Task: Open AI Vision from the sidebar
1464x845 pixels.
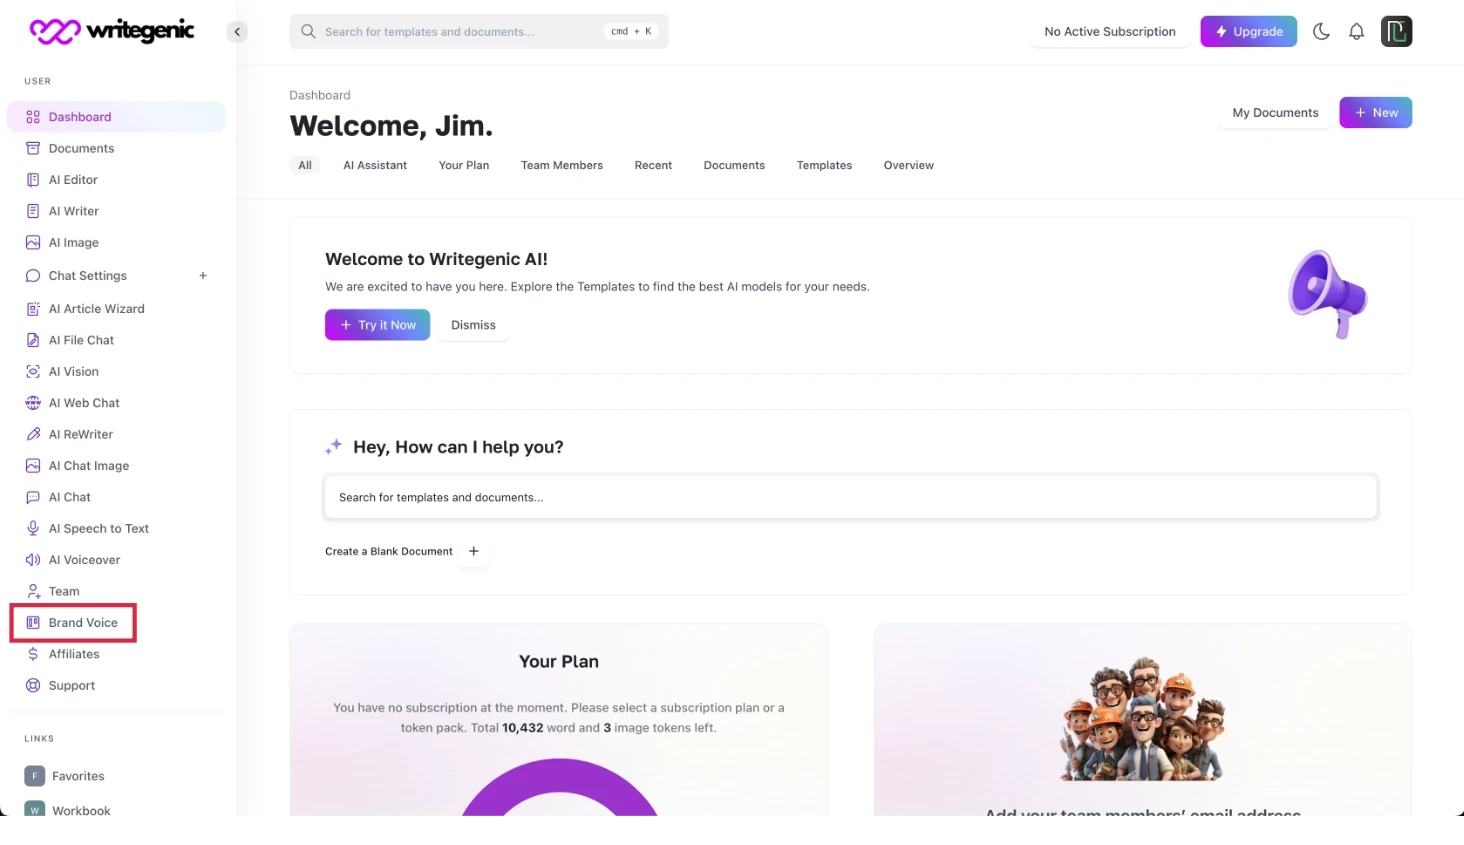Action: tap(74, 372)
